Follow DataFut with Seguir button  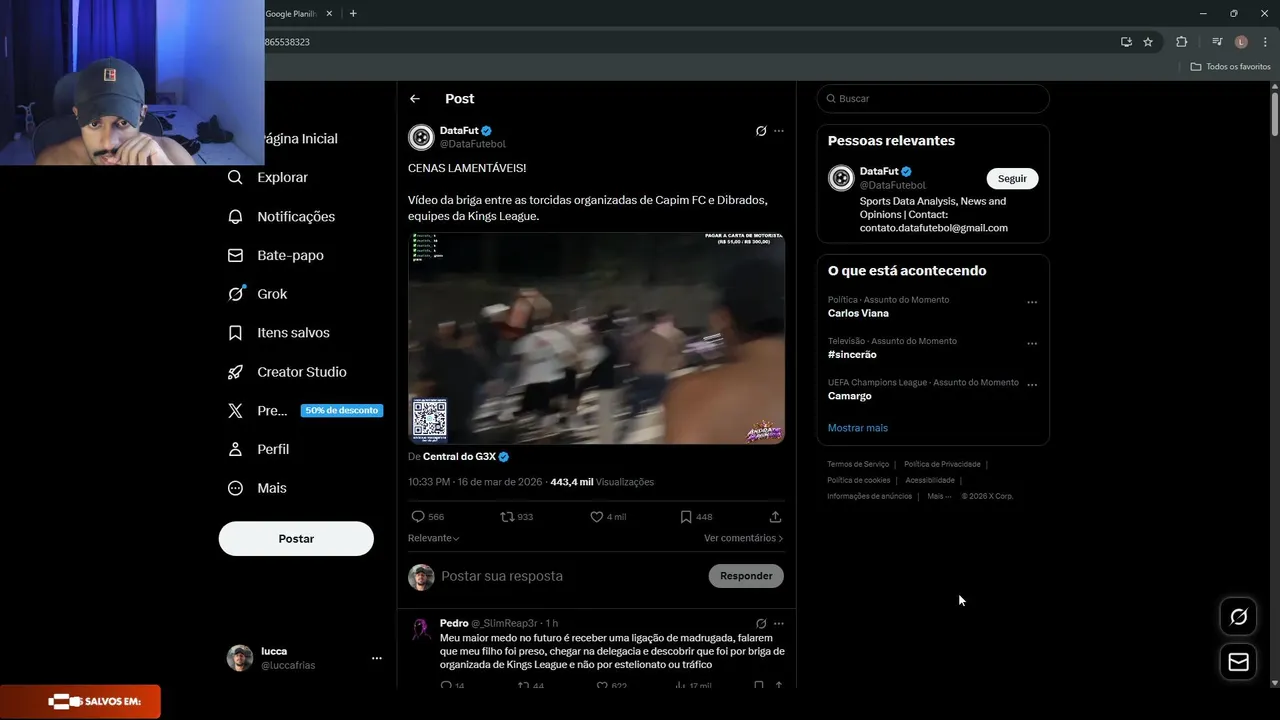[1012, 179]
